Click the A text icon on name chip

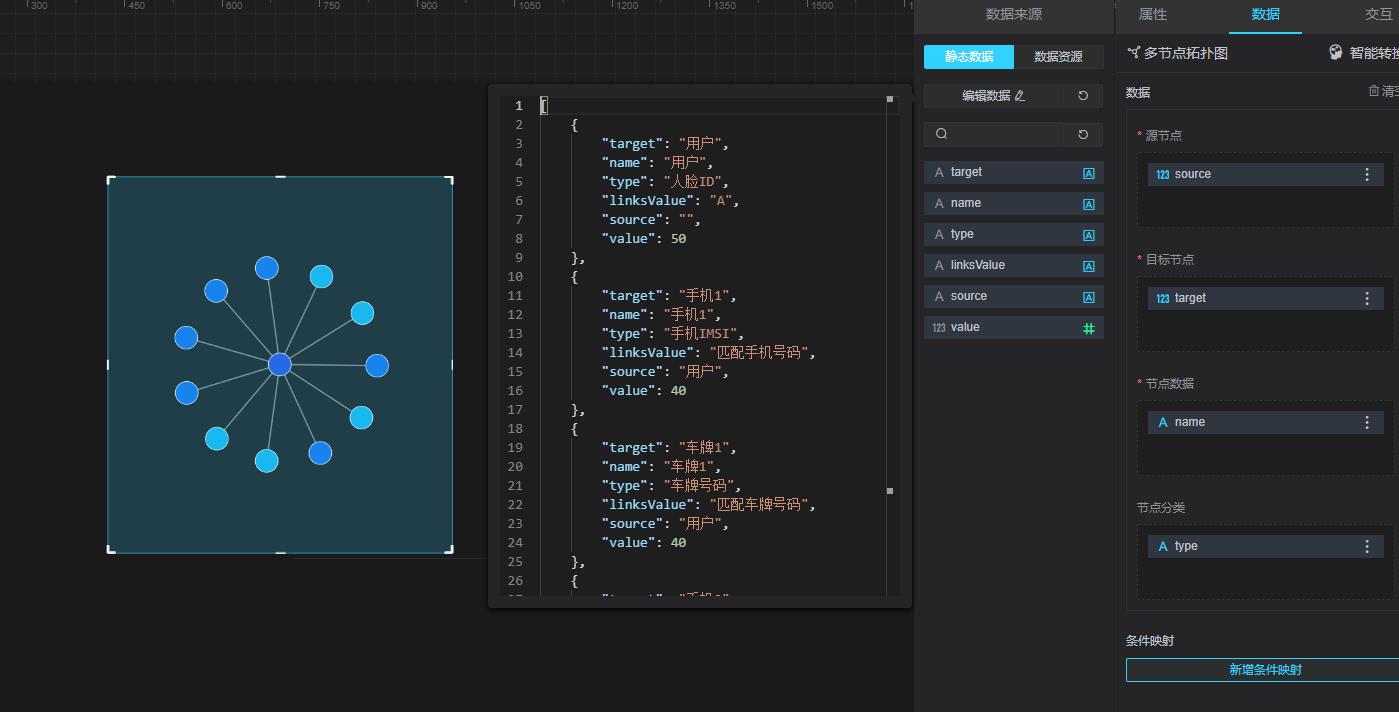coord(1163,423)
